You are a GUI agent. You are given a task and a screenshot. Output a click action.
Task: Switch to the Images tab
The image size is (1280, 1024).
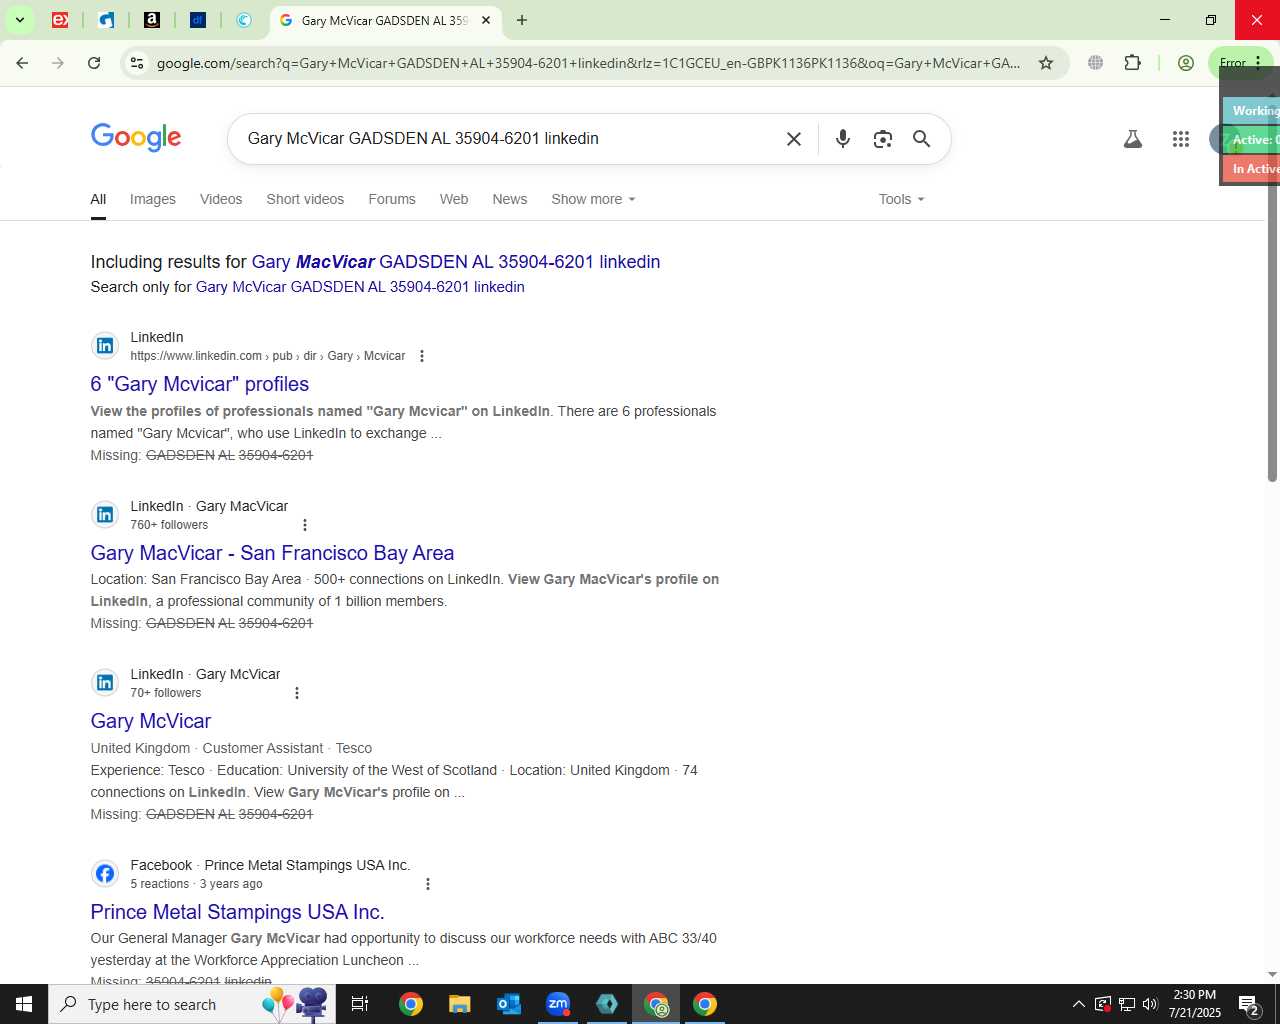tap(153, 199)
